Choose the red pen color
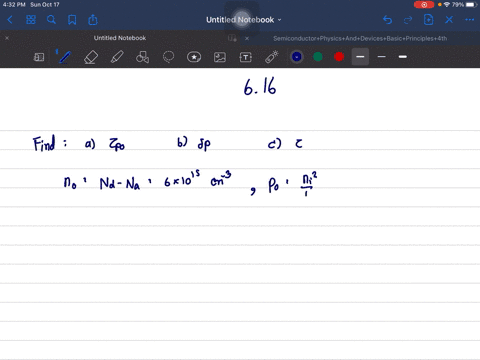This screenshot has height=360, width=480. pos(339,57)
